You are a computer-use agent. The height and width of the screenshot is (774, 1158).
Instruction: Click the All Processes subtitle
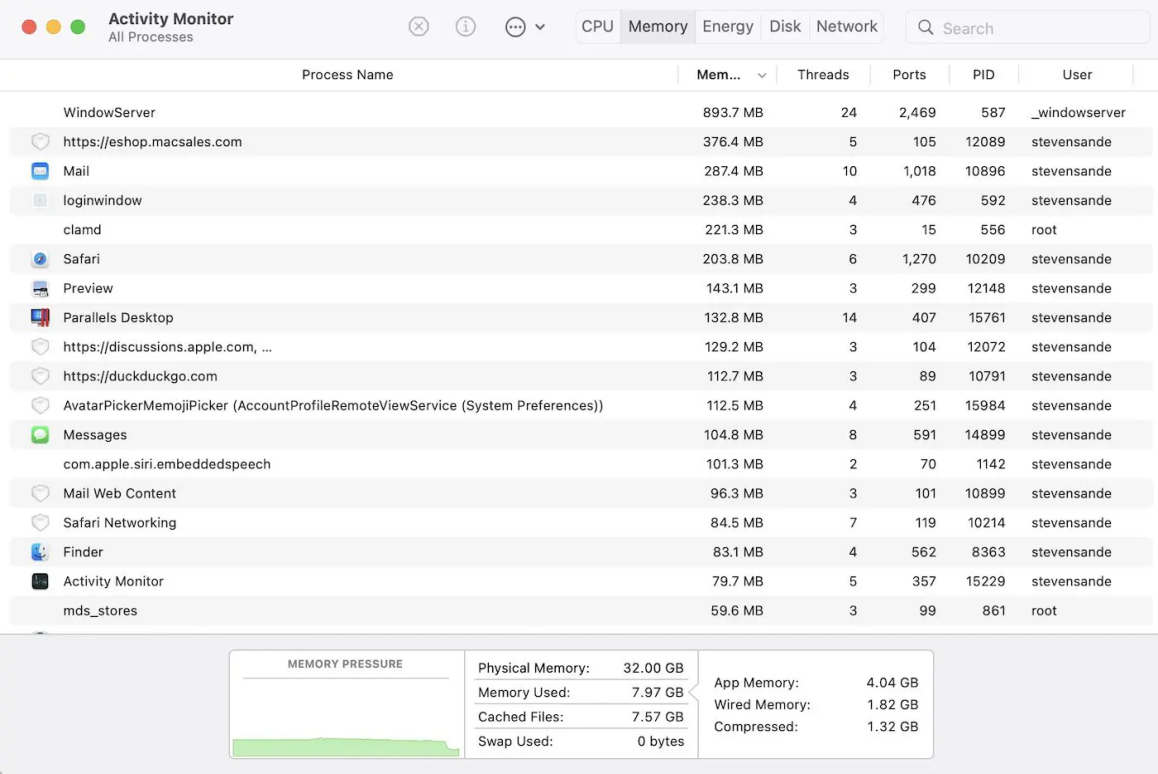(151, 37)
